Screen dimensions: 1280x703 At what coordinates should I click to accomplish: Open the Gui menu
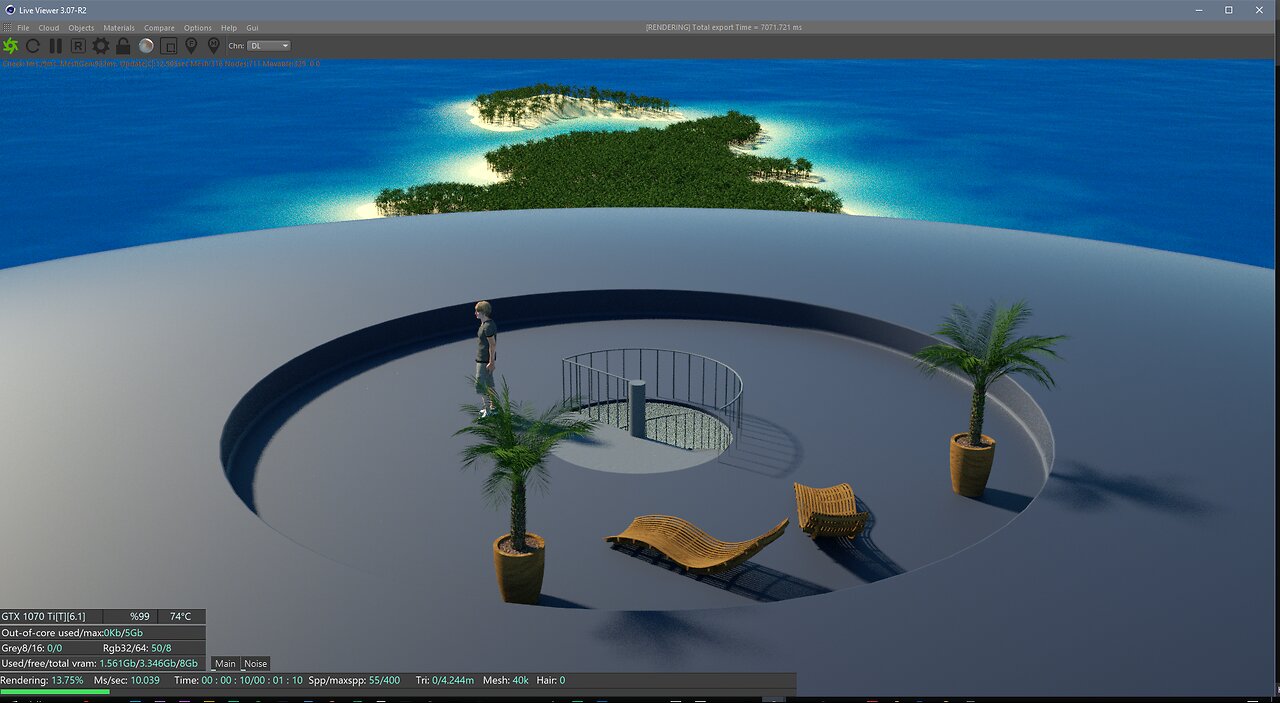tap(252, 28)
